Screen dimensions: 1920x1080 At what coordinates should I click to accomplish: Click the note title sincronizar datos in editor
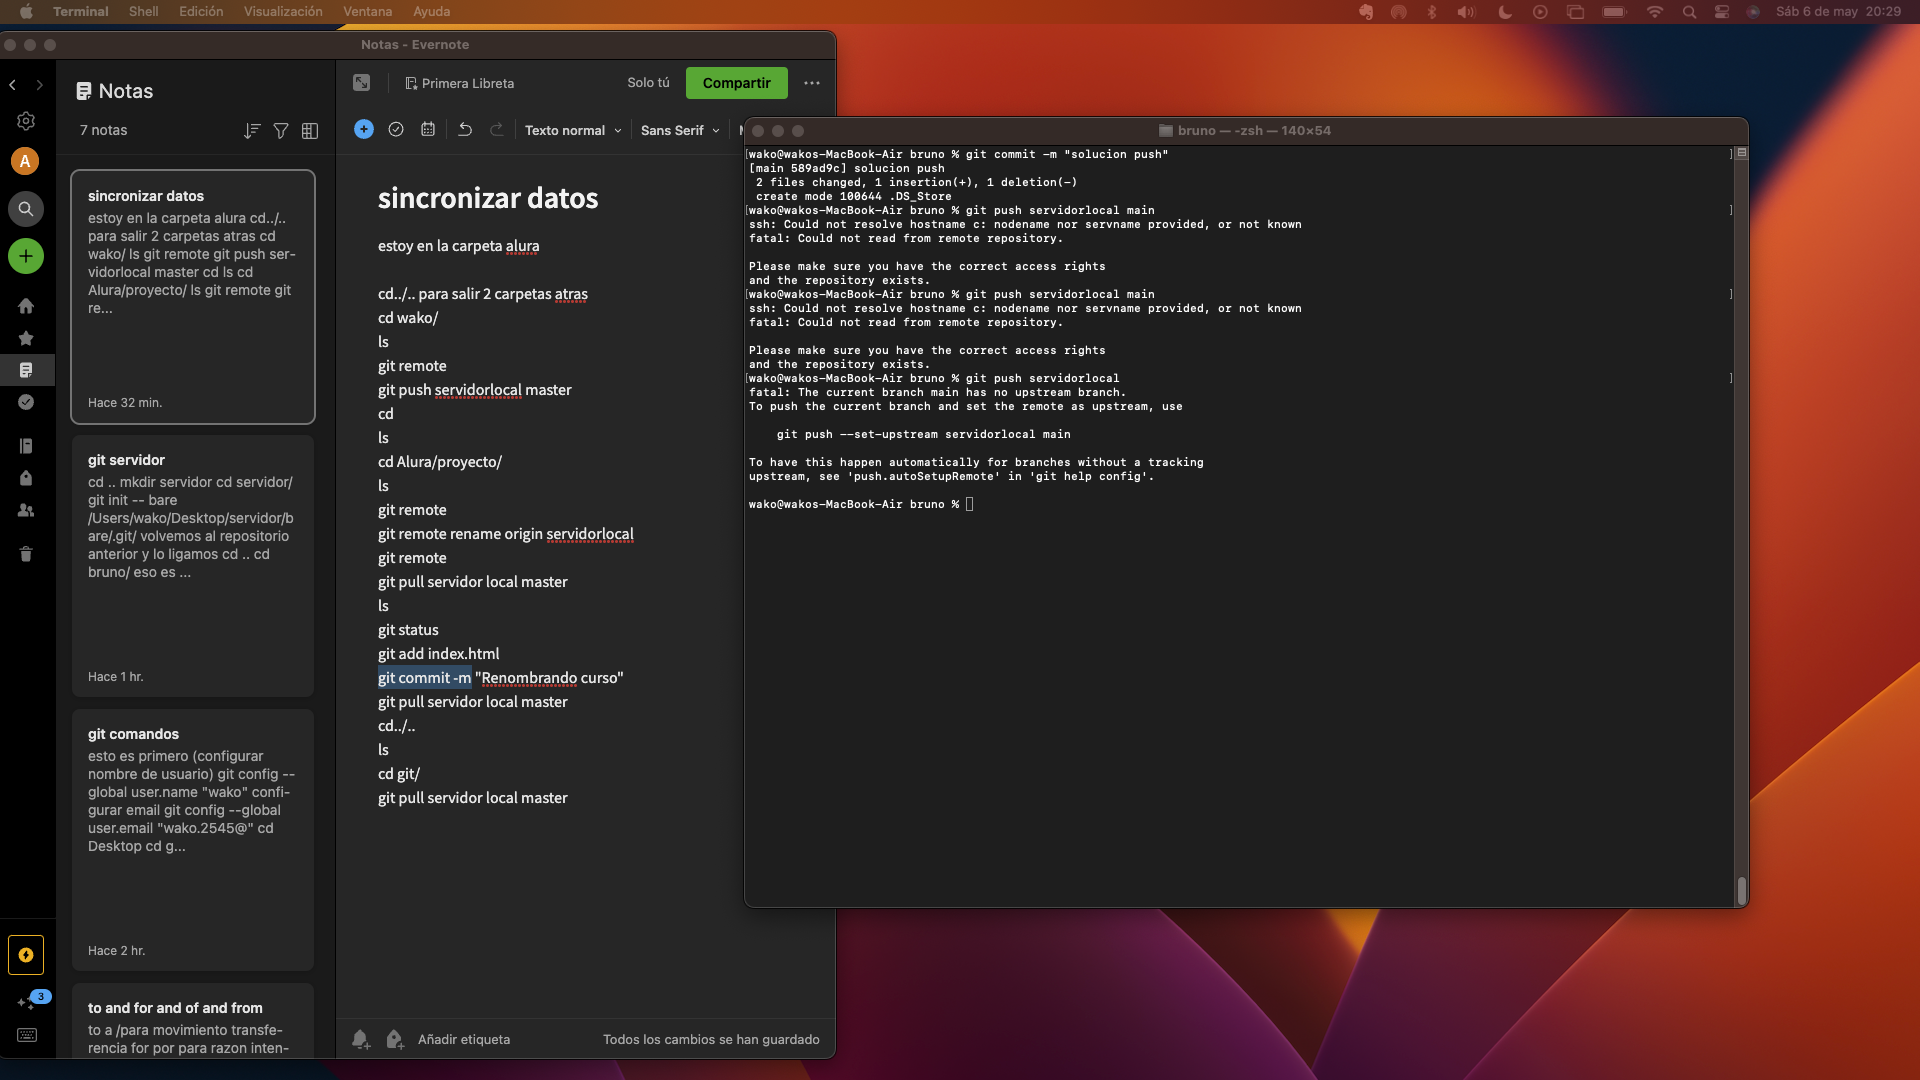click(488, 198)
